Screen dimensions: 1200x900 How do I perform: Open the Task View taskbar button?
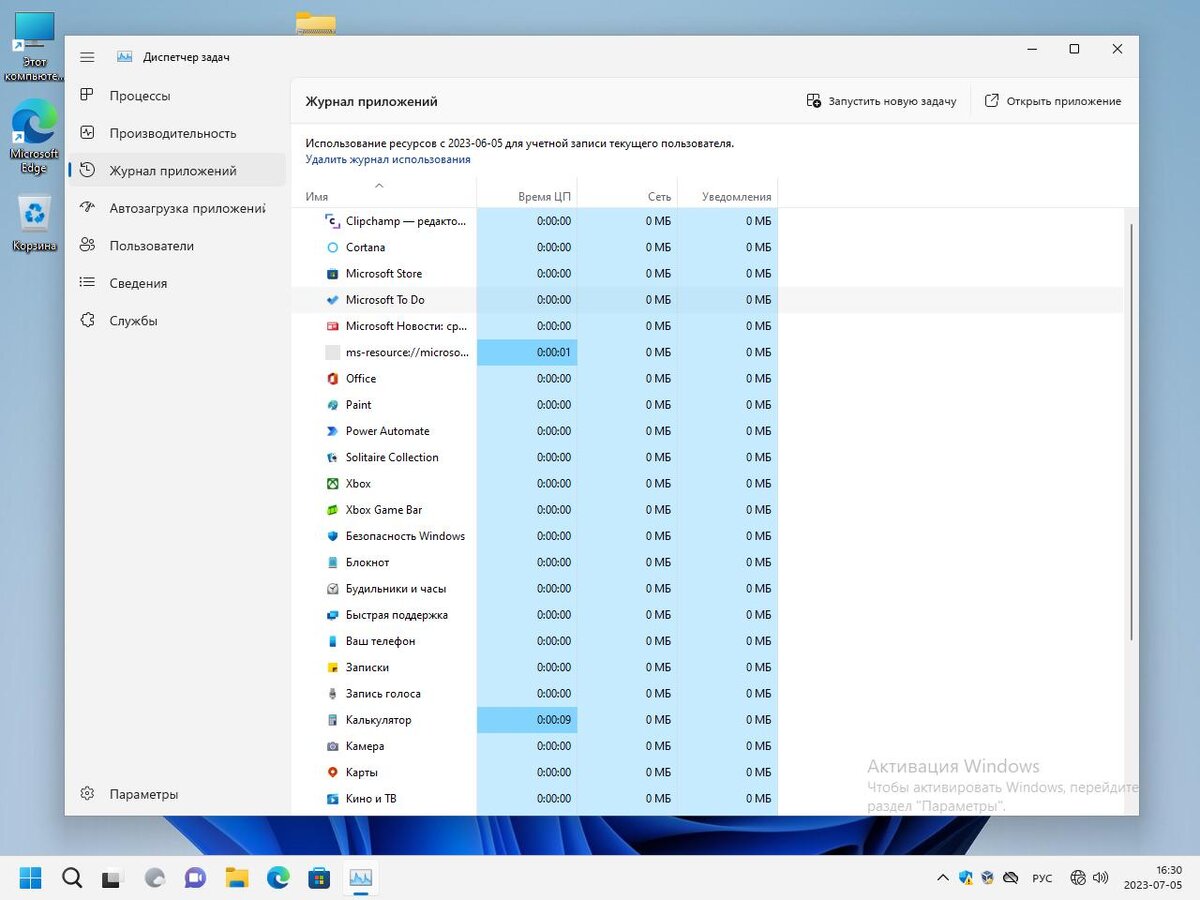click(113, 878)
